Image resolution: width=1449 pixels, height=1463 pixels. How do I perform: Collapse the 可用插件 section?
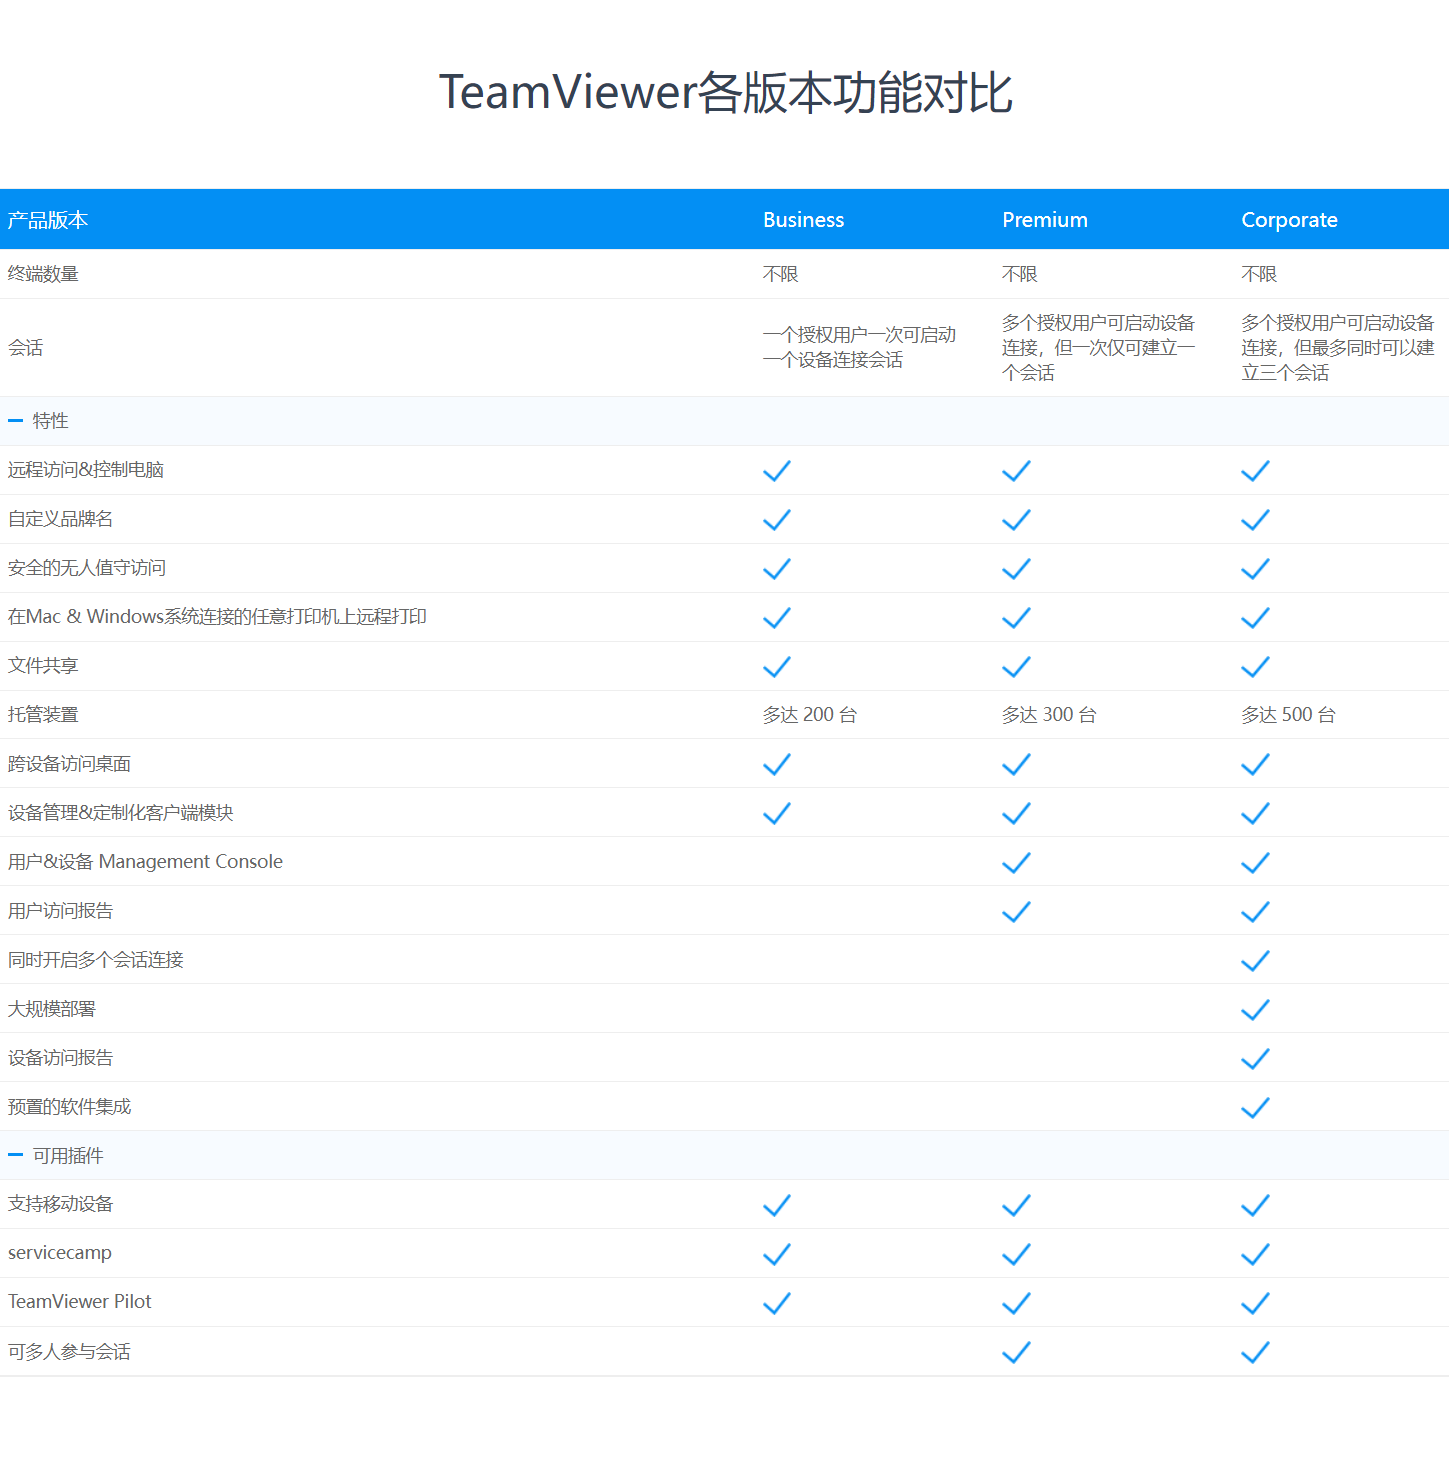pyautogui.click(x=16, y=1155)
